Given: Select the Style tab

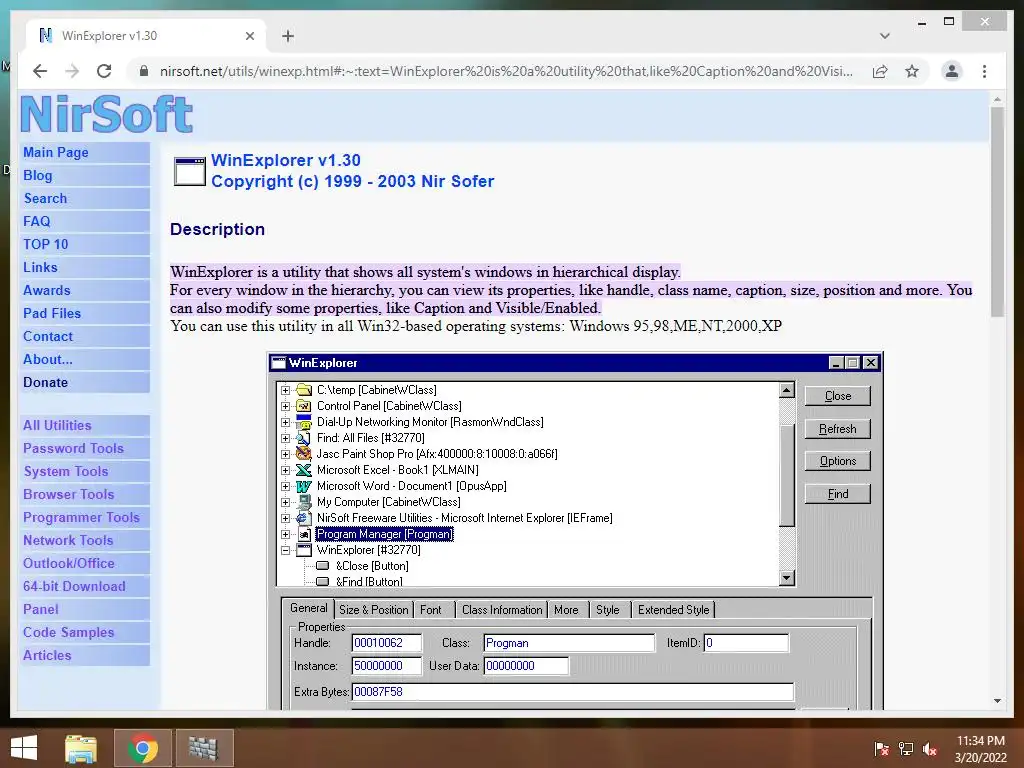Looking at the screenshot, I should point(608,610).
